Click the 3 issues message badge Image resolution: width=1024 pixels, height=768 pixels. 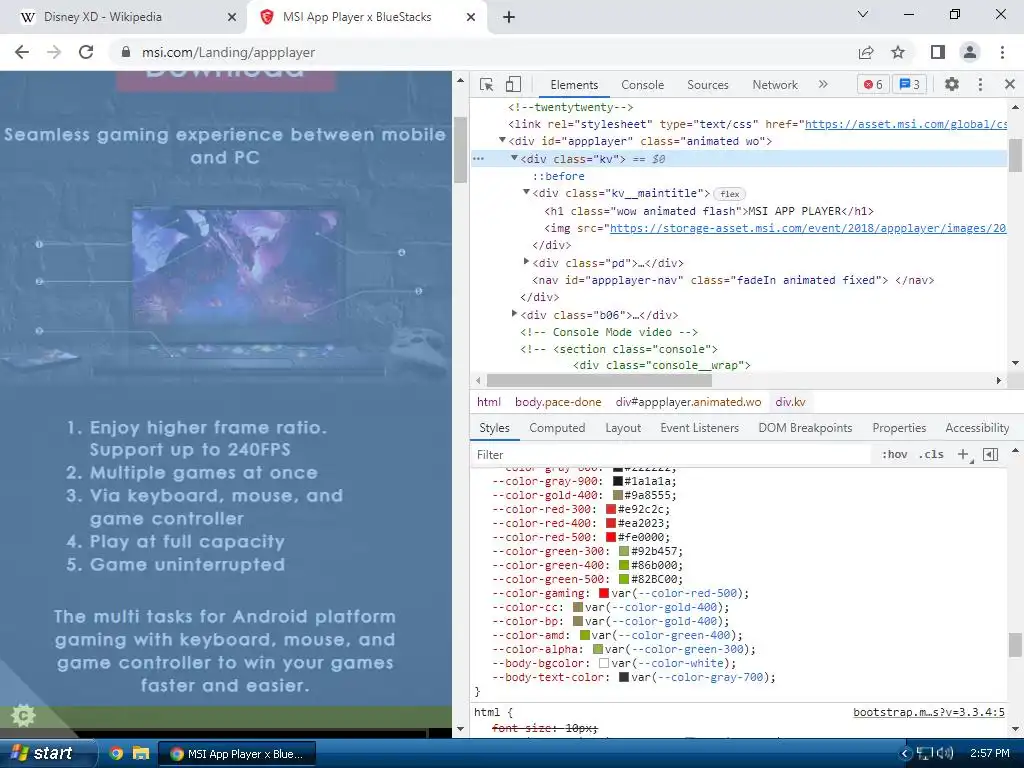(910, 84)
